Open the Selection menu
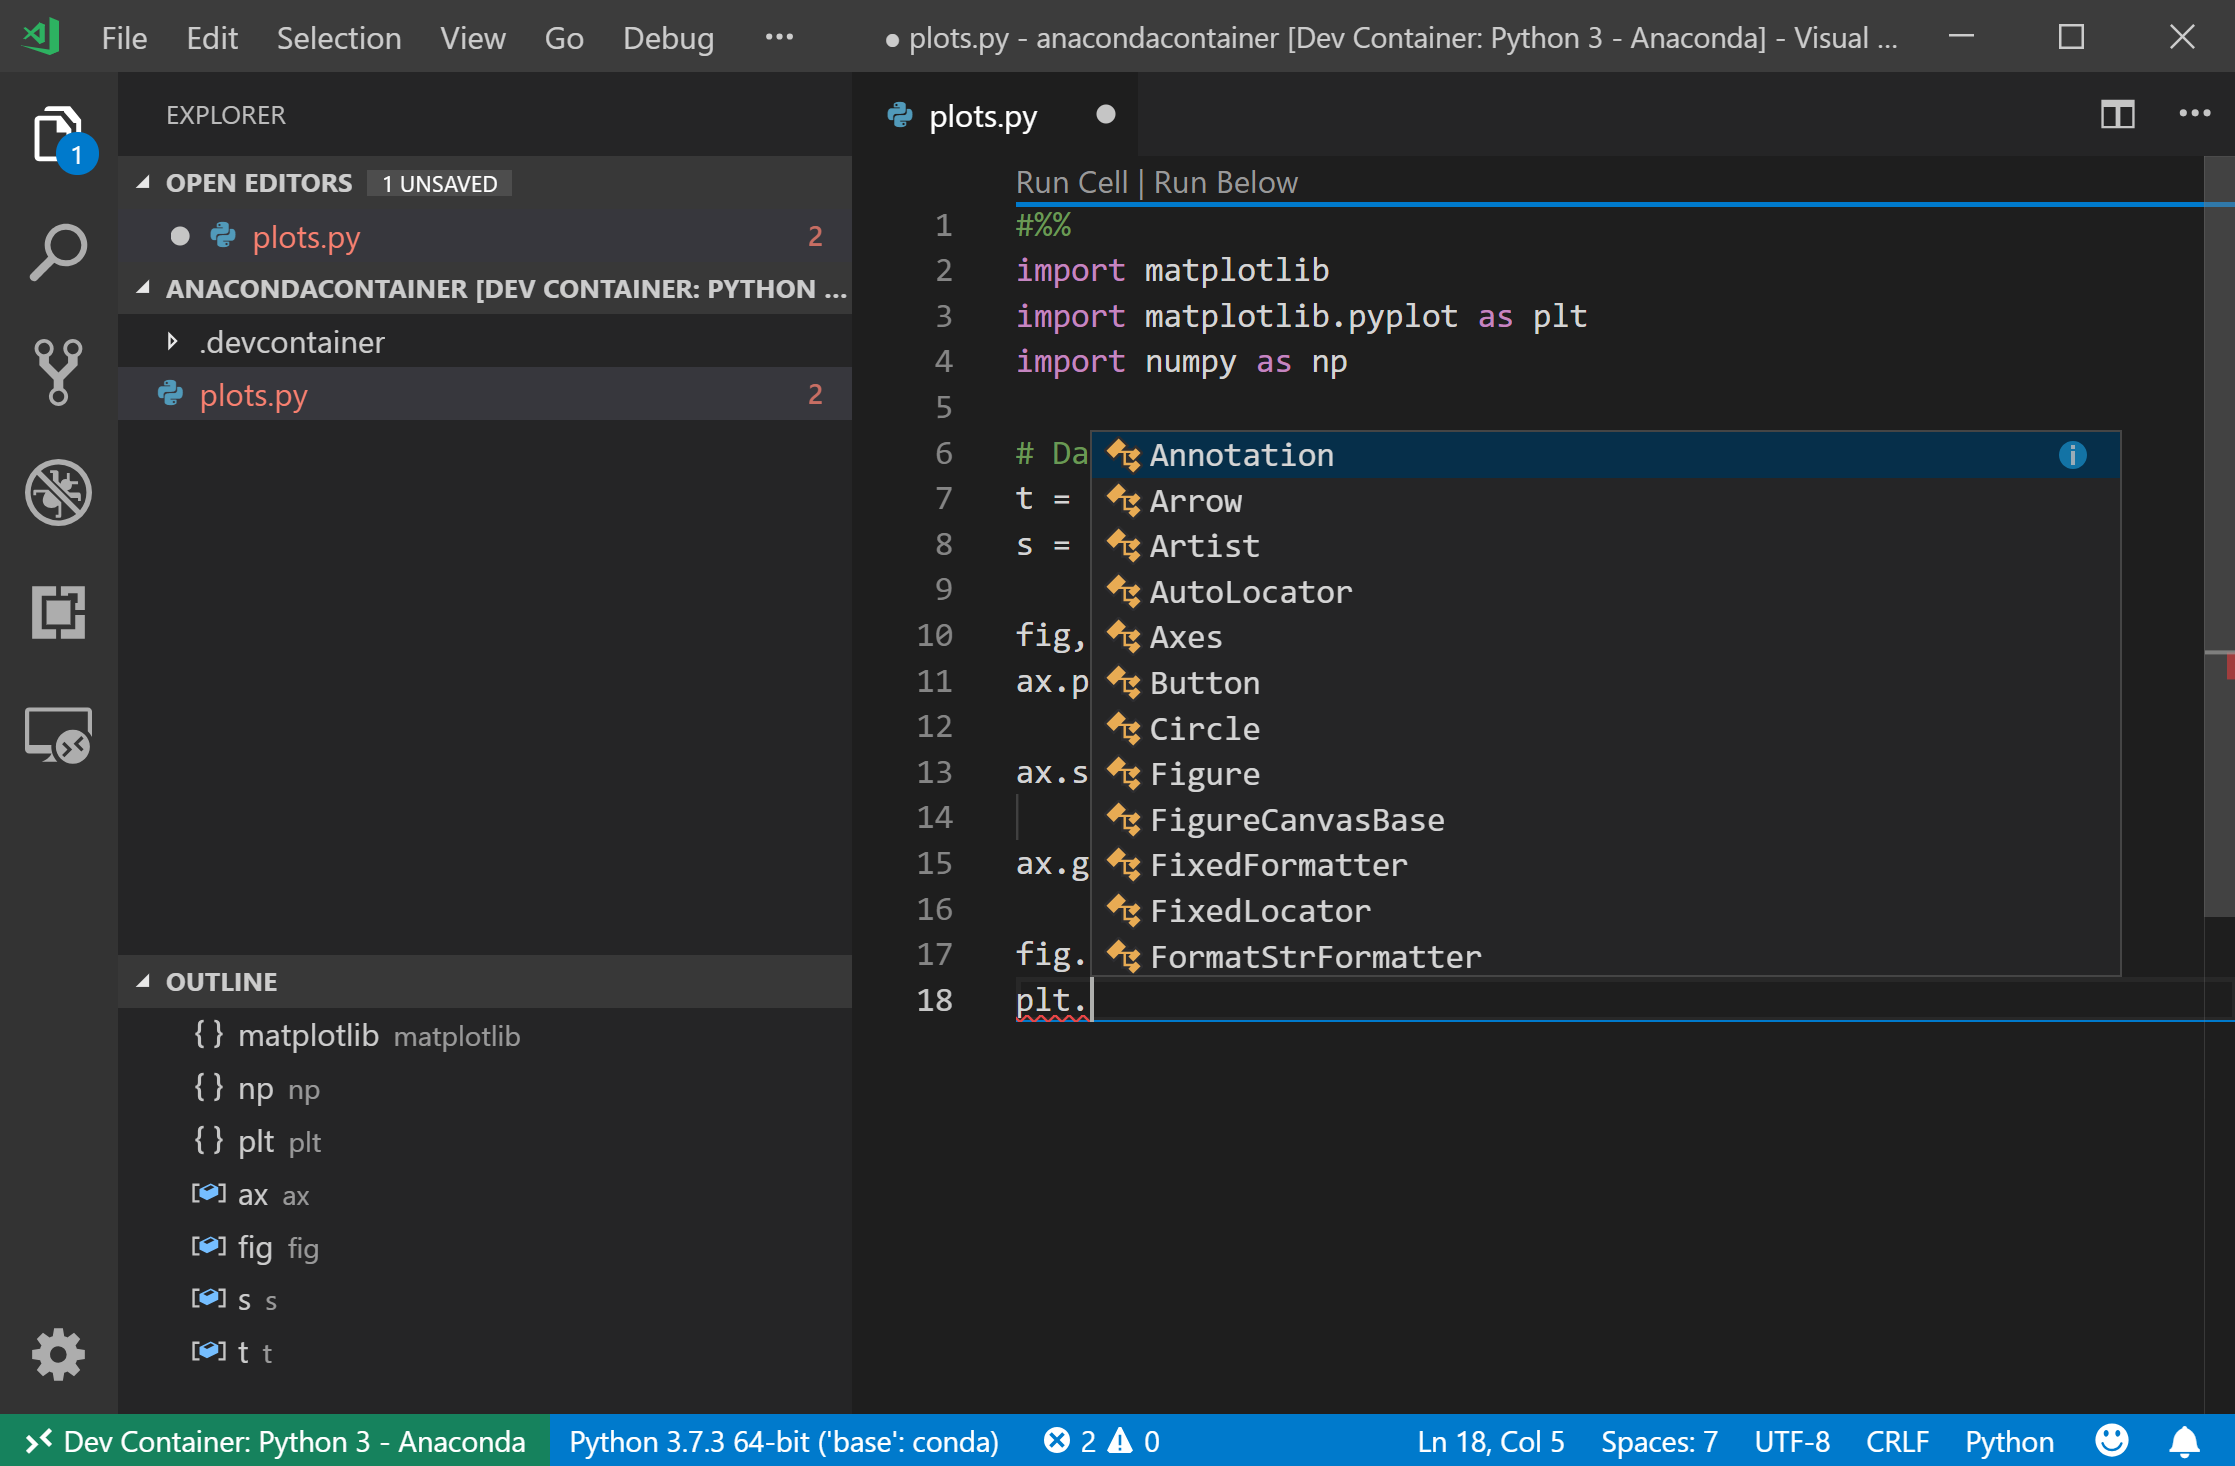2235x1466 pixels. [x=338, y=38]
